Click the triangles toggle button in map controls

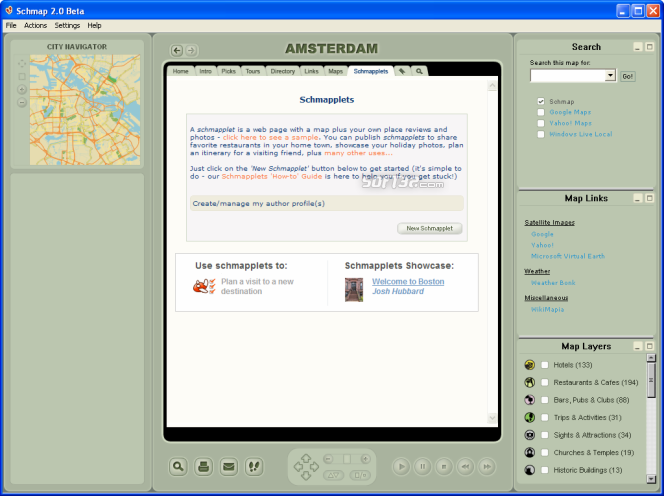click(x=334, y=475)
